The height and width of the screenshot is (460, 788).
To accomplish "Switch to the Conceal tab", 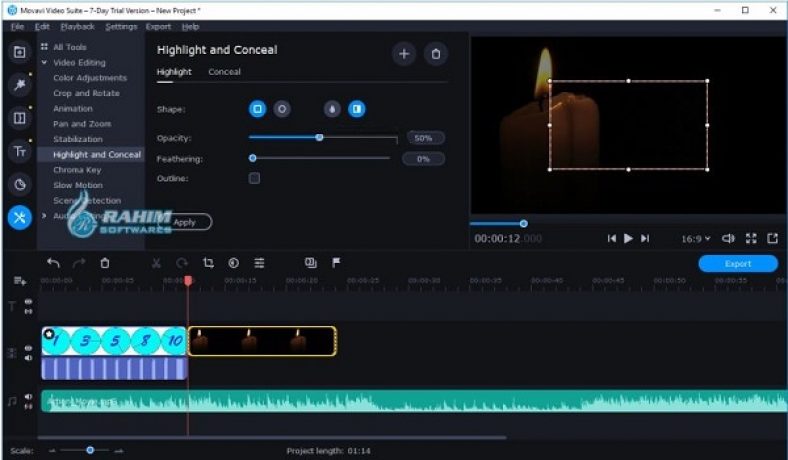I will 224,72.
